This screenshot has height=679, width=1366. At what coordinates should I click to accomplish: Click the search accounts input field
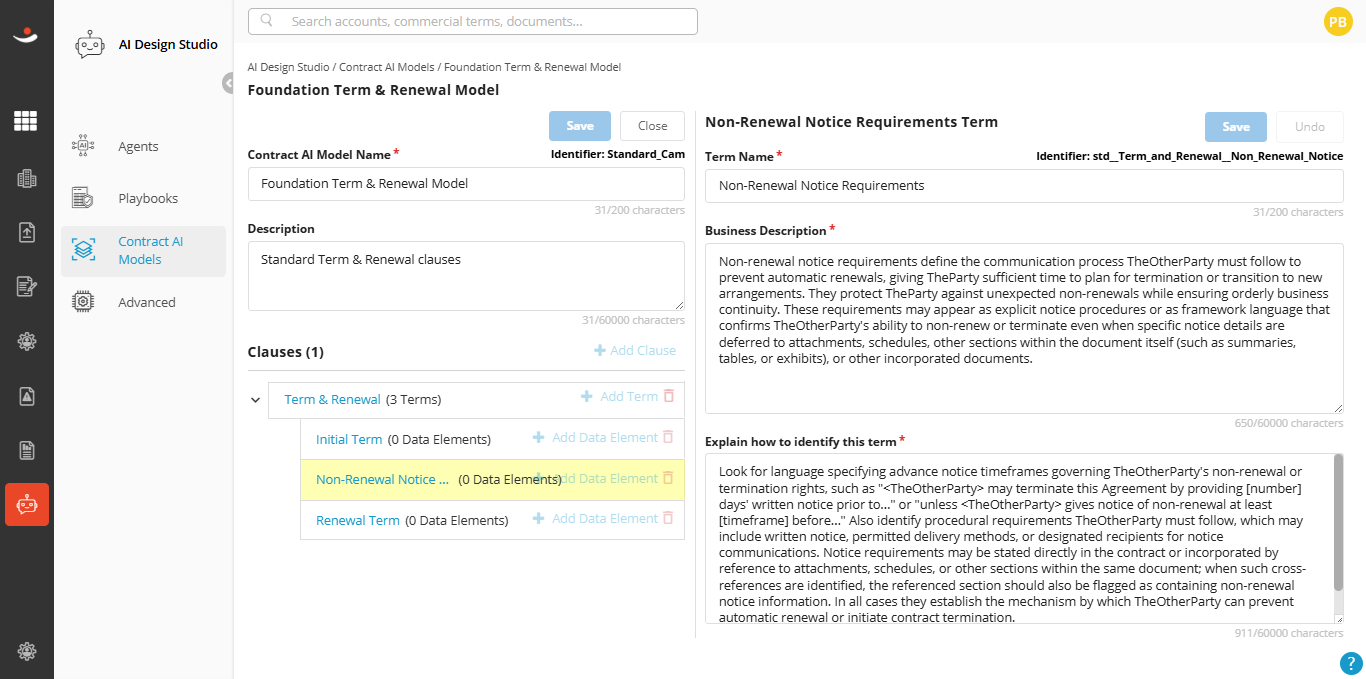pyautogui.click(x=473, y=21)
